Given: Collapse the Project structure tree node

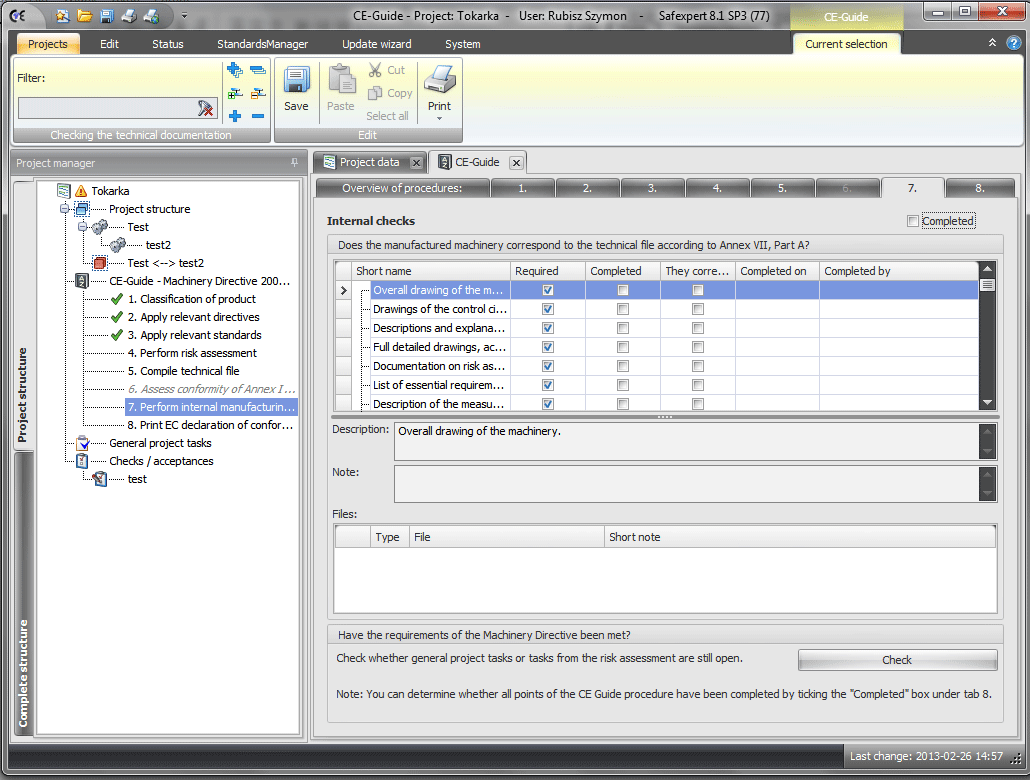Looking at the screenshot, I should (66, 209).
